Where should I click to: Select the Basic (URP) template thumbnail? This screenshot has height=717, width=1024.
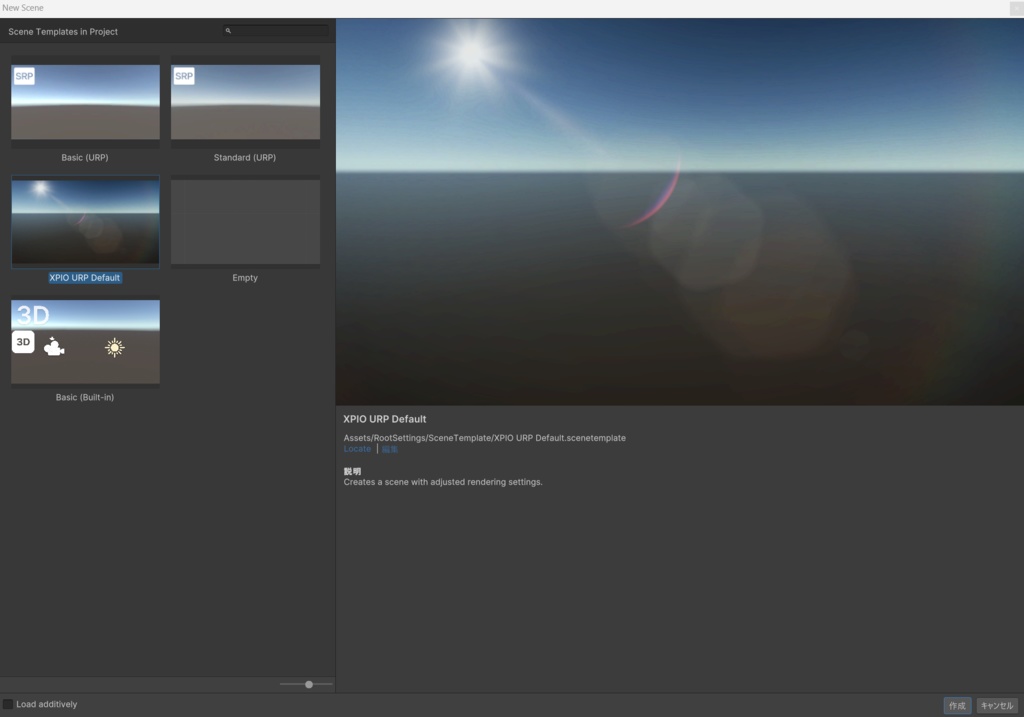pos(86,102)
